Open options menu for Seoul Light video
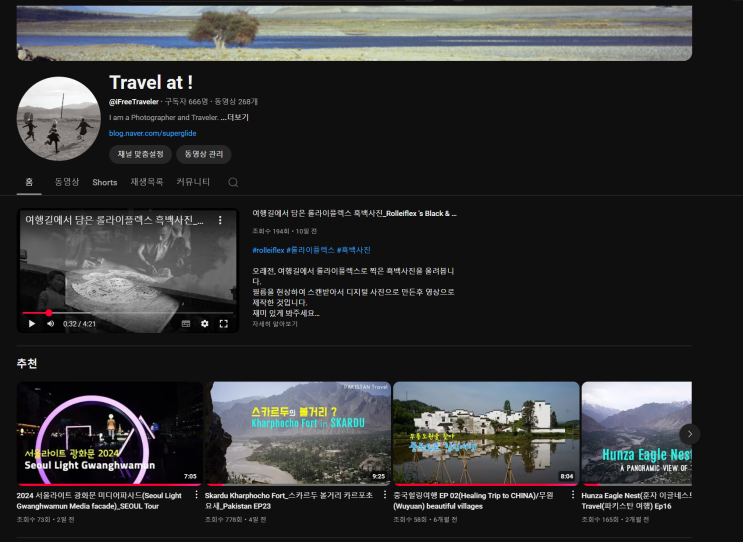The height and width of the screenshot is (542, 743). (x=196, y=495)
